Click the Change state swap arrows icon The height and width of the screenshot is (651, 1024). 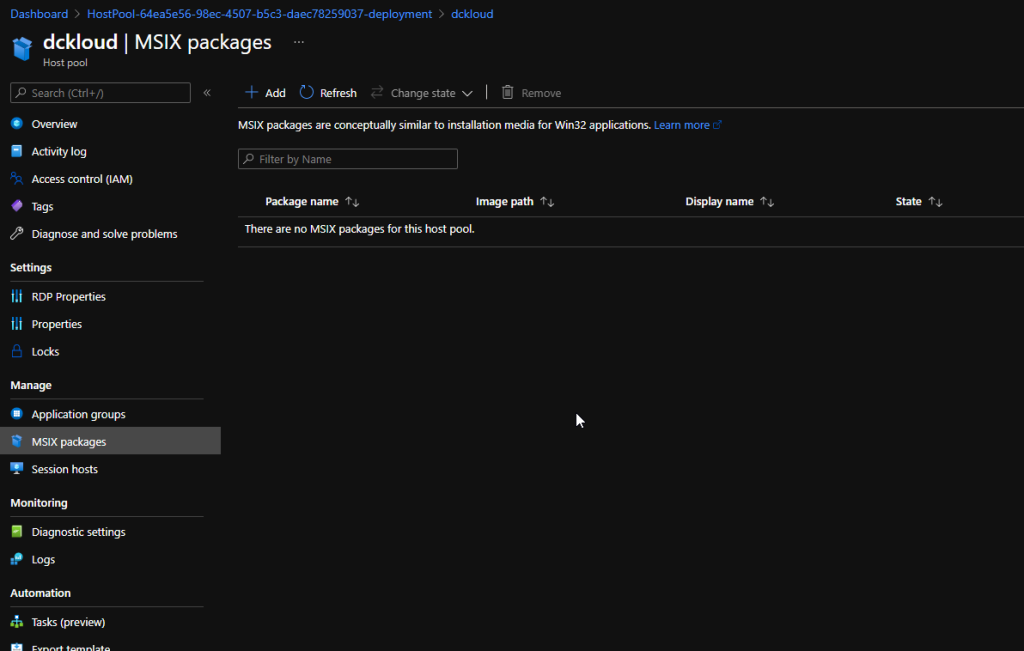tap(377, 92)
